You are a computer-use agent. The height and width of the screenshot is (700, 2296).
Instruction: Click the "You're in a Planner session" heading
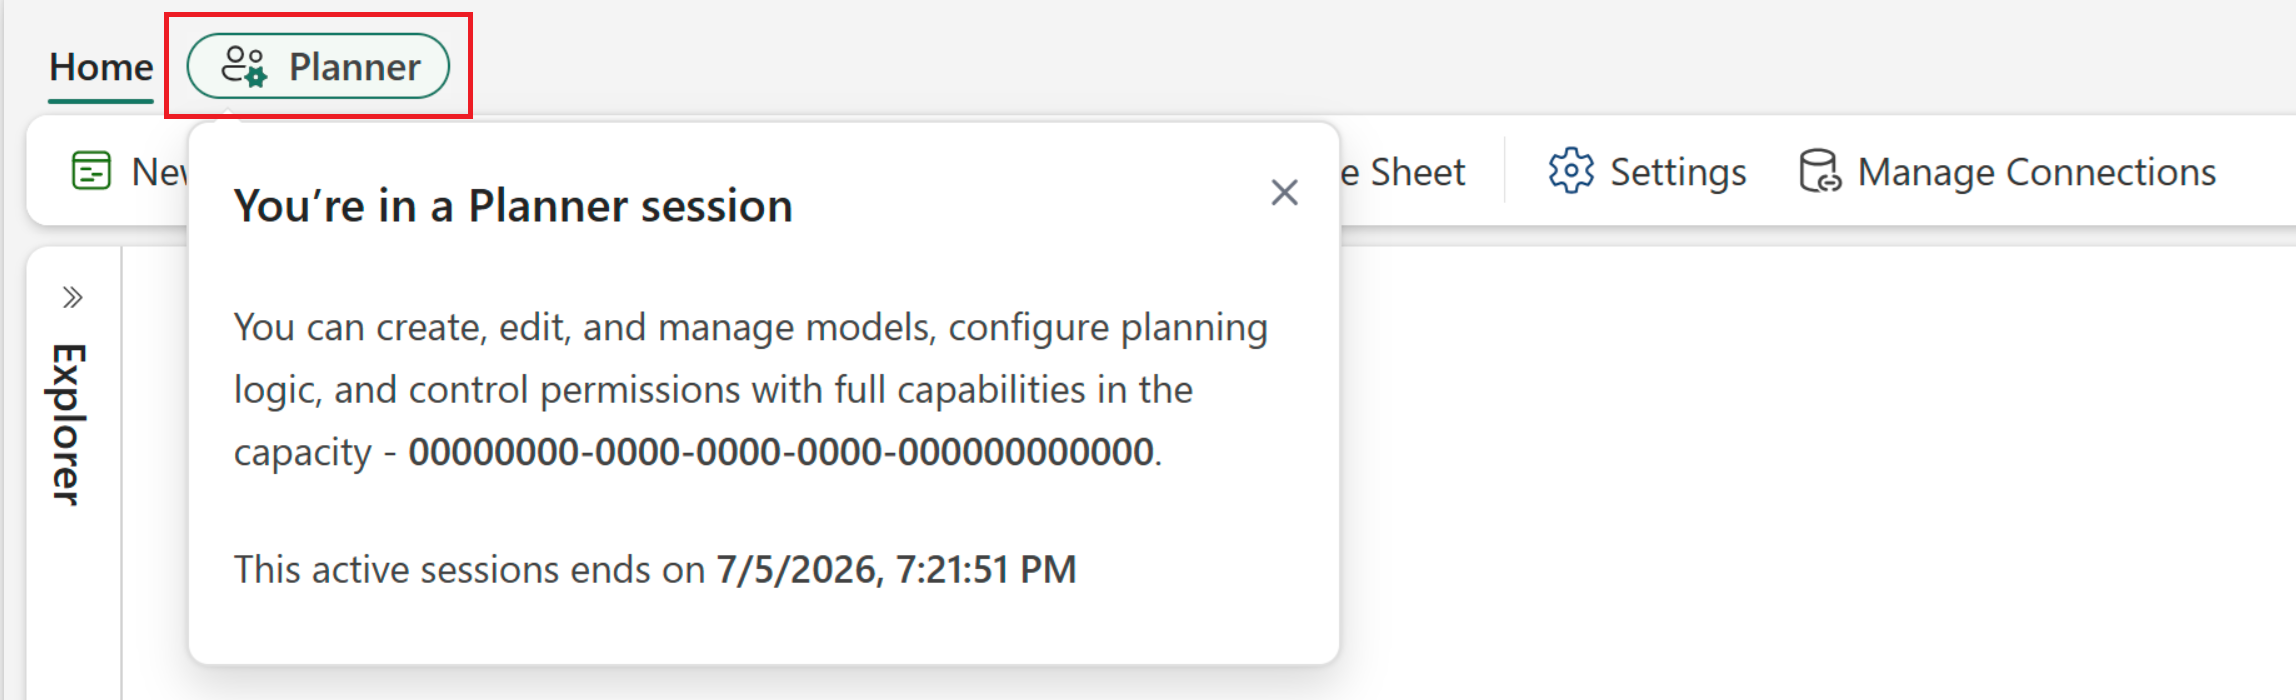(513, 206)
